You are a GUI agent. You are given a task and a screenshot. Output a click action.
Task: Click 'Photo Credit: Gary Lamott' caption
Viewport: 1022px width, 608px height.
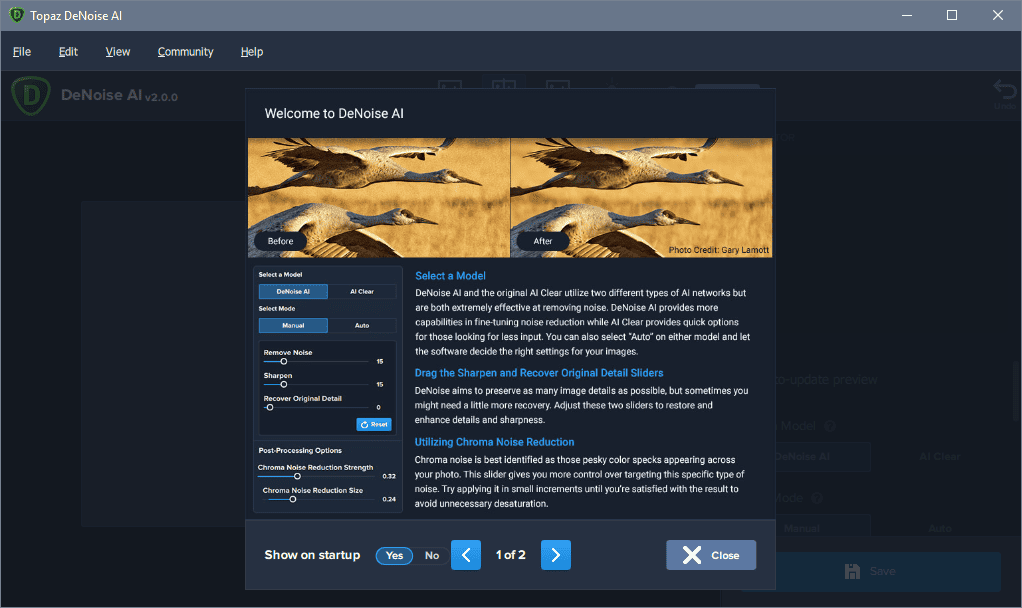(718, 250)
